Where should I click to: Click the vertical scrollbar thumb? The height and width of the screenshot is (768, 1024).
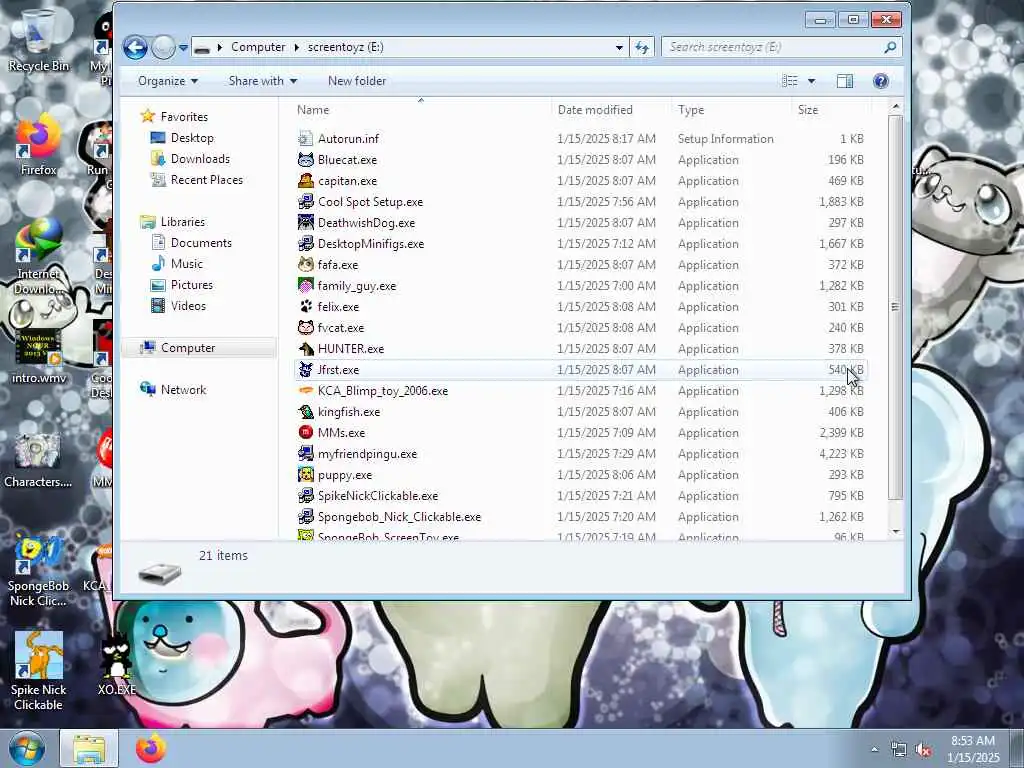tap(896, 307)
